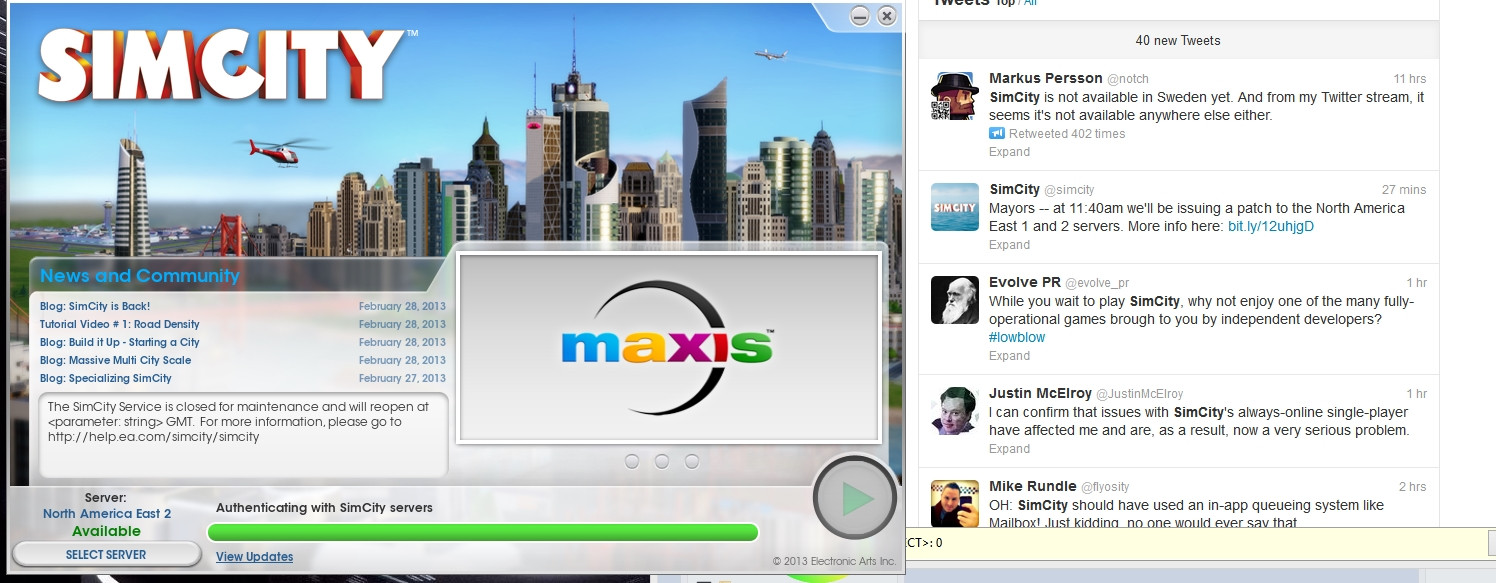1496x583 pixels.
Task: Close the SimCity launcher window
Action: [887, 16]
